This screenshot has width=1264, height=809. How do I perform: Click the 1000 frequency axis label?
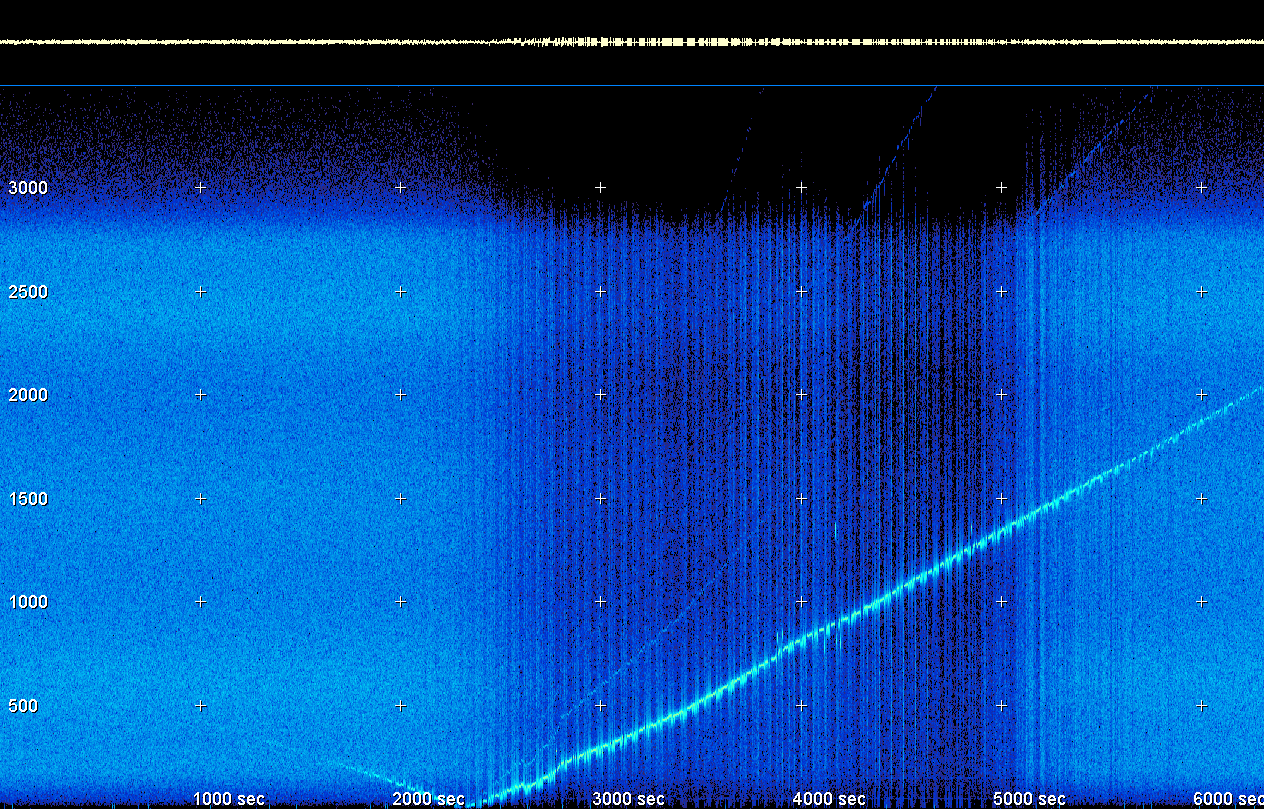coord(28,602)
